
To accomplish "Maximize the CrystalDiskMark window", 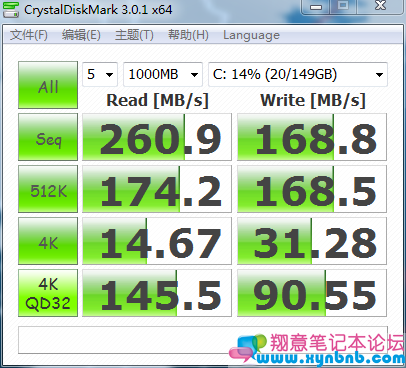I will pyautogui.click(x=343, y=6).
